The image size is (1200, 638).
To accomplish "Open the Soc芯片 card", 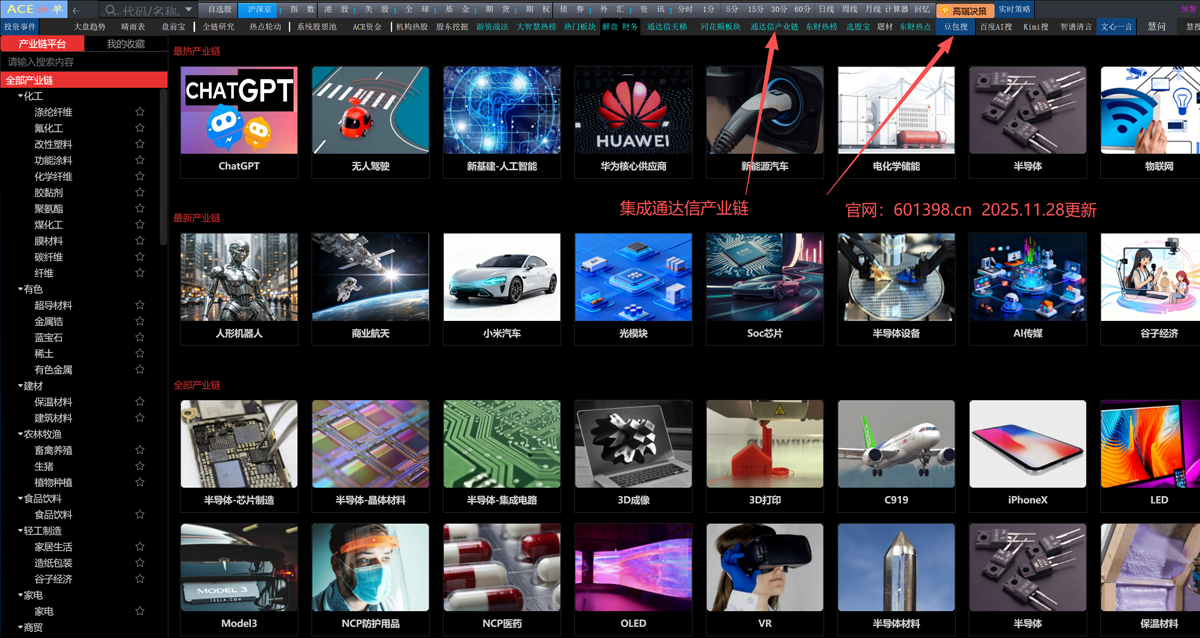I will click(x=765, y=290).
